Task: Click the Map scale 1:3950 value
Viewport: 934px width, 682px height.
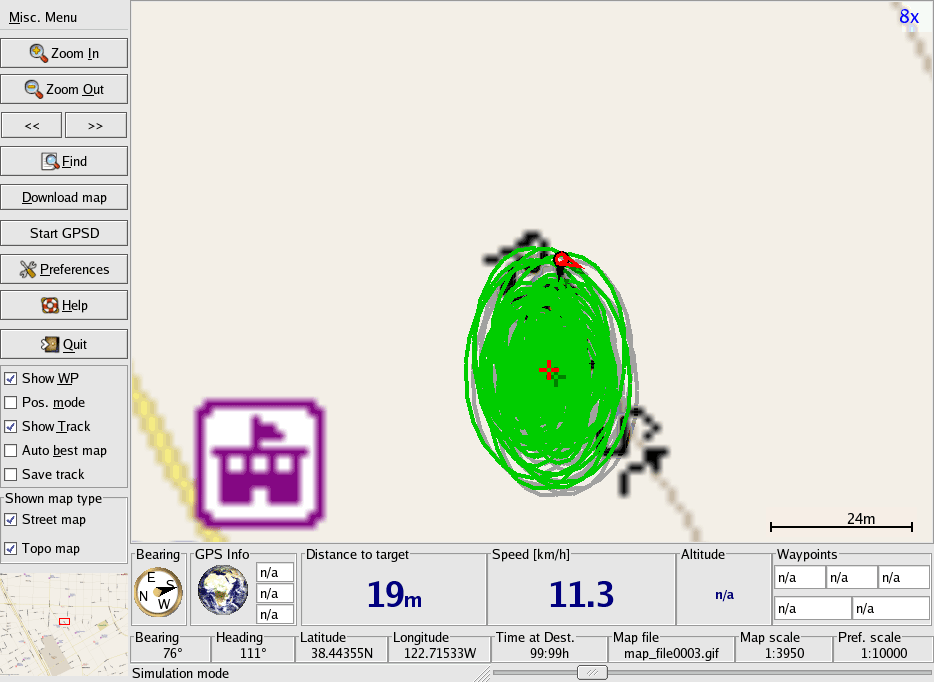Action: pyautogui.click(x=784, y=653)
